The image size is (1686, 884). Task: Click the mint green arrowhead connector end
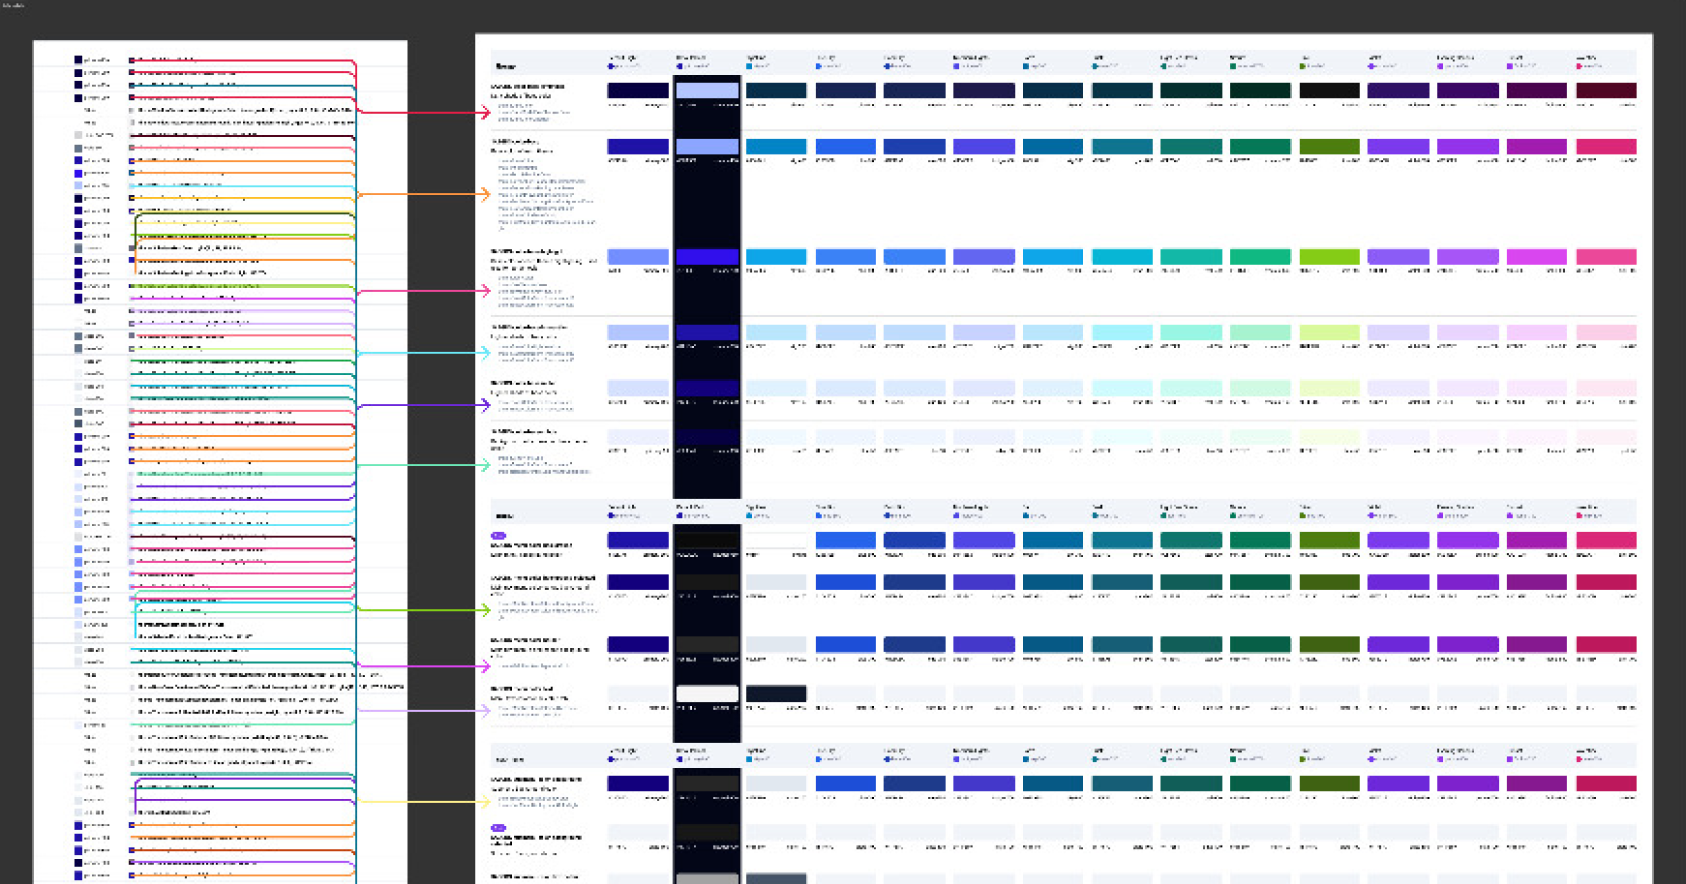486,465
